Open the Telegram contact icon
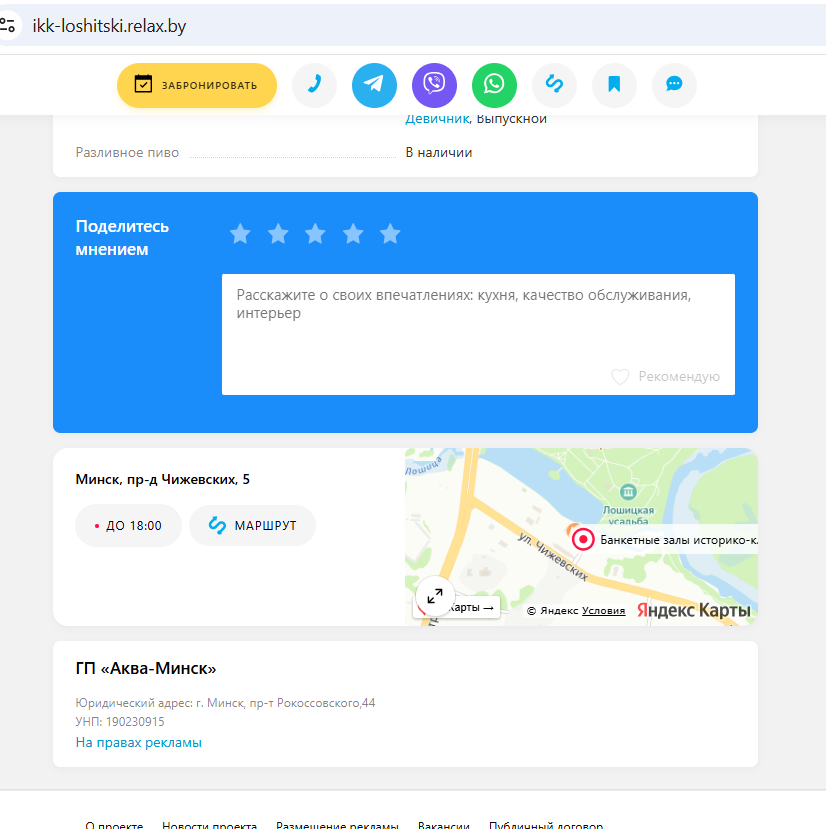Viewport: 826px width, 829px height. click(374, 85)
